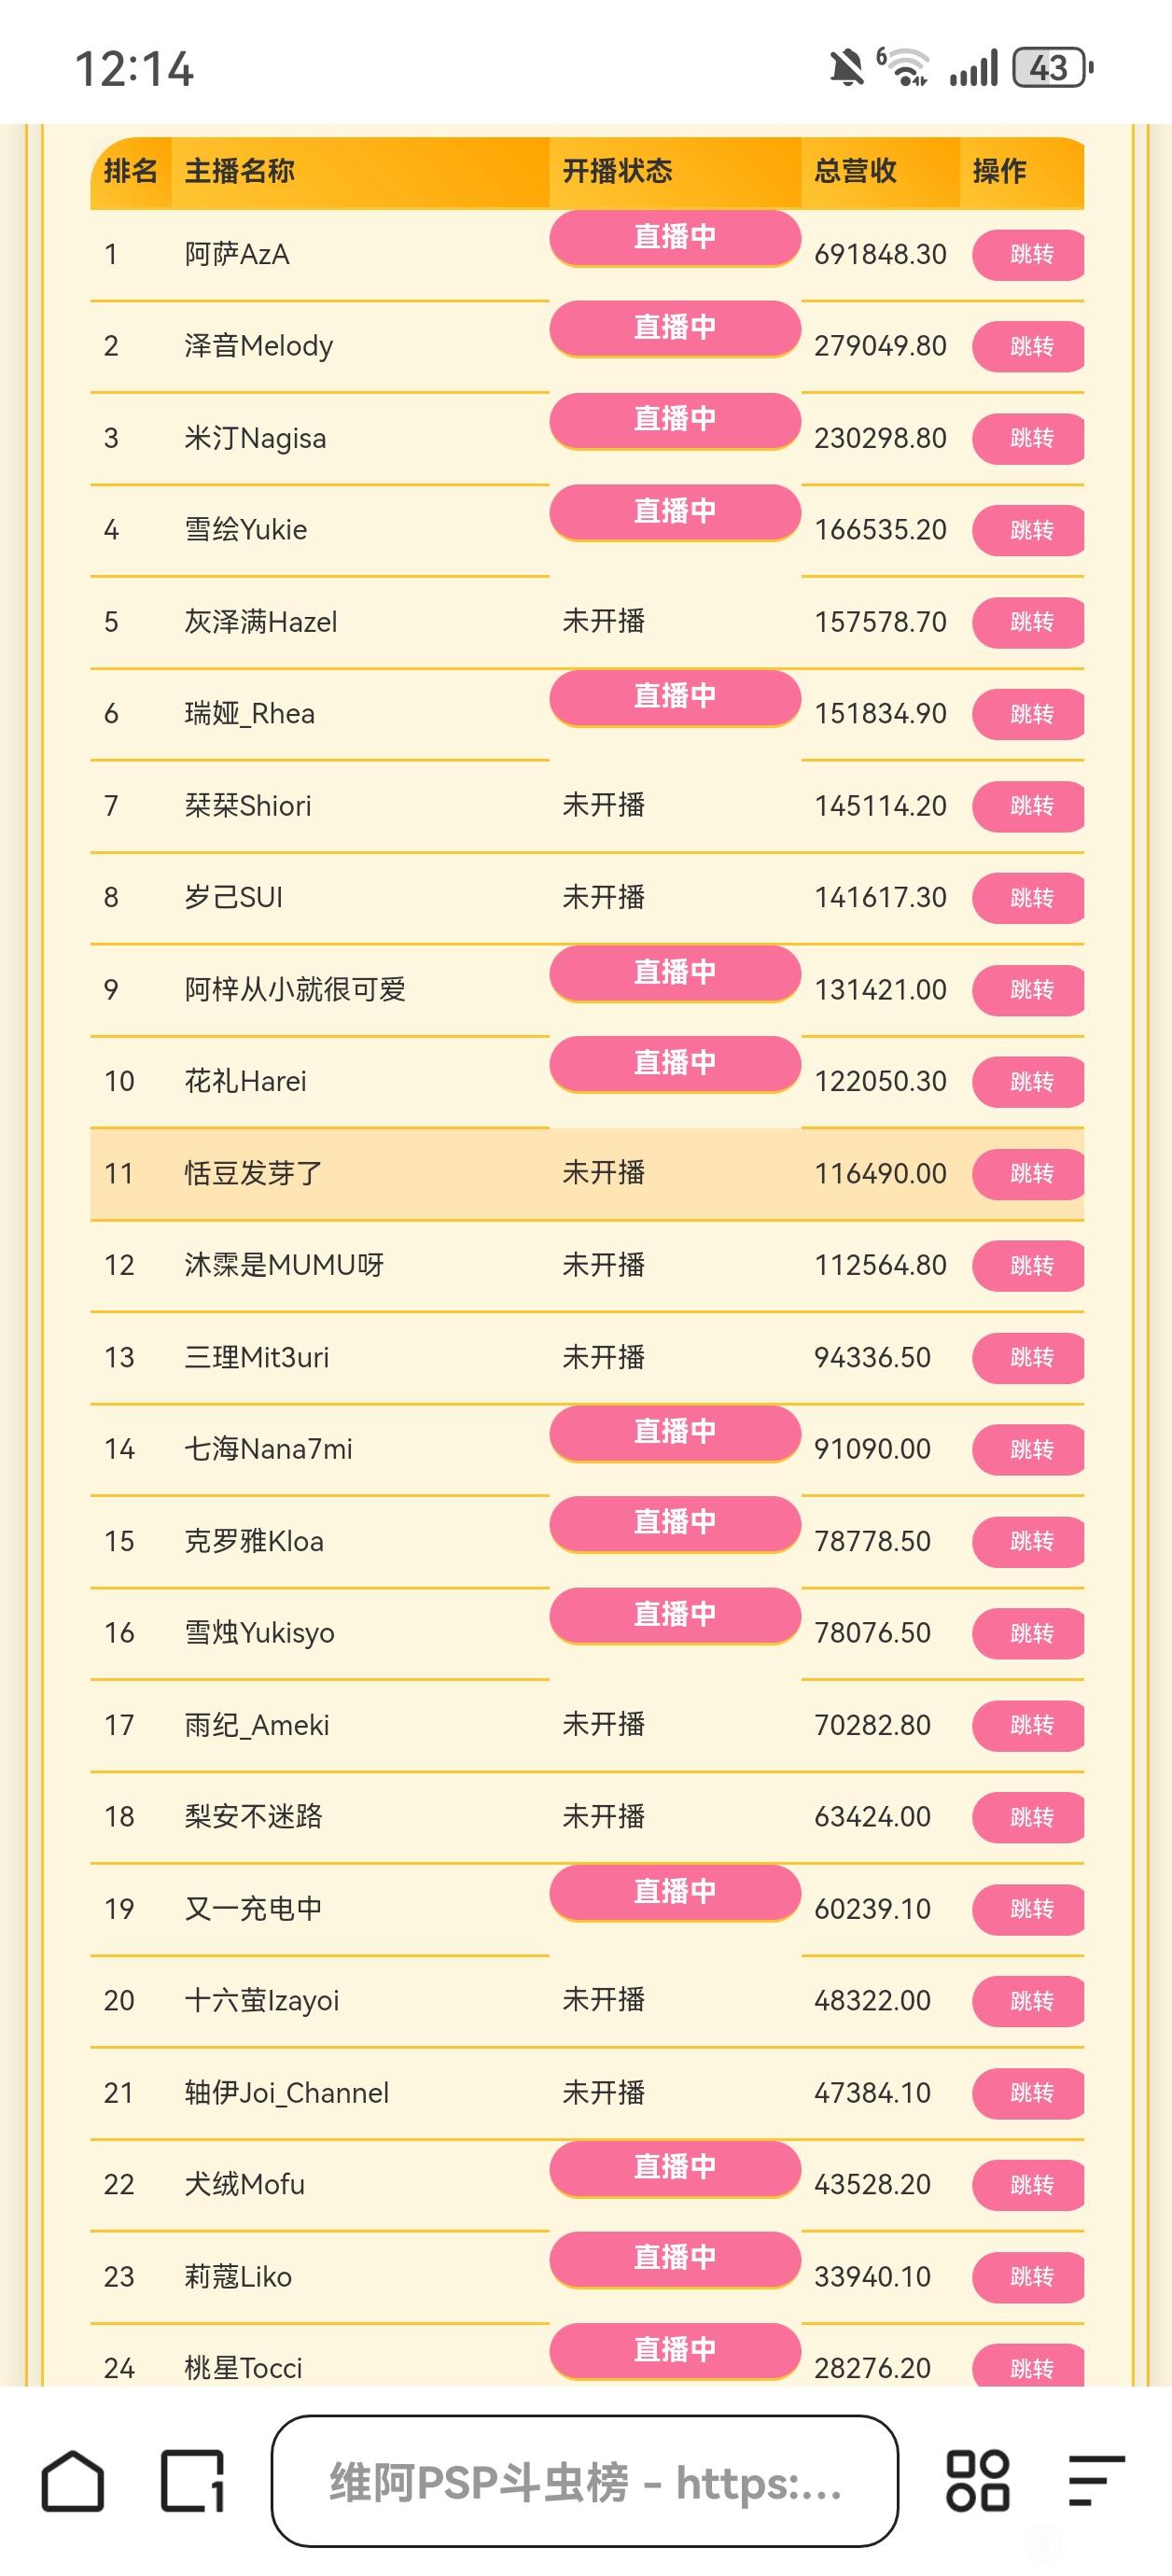Open the four-square apps grid icon
1172x2576 pixels.
click(x=977, y=2481)
